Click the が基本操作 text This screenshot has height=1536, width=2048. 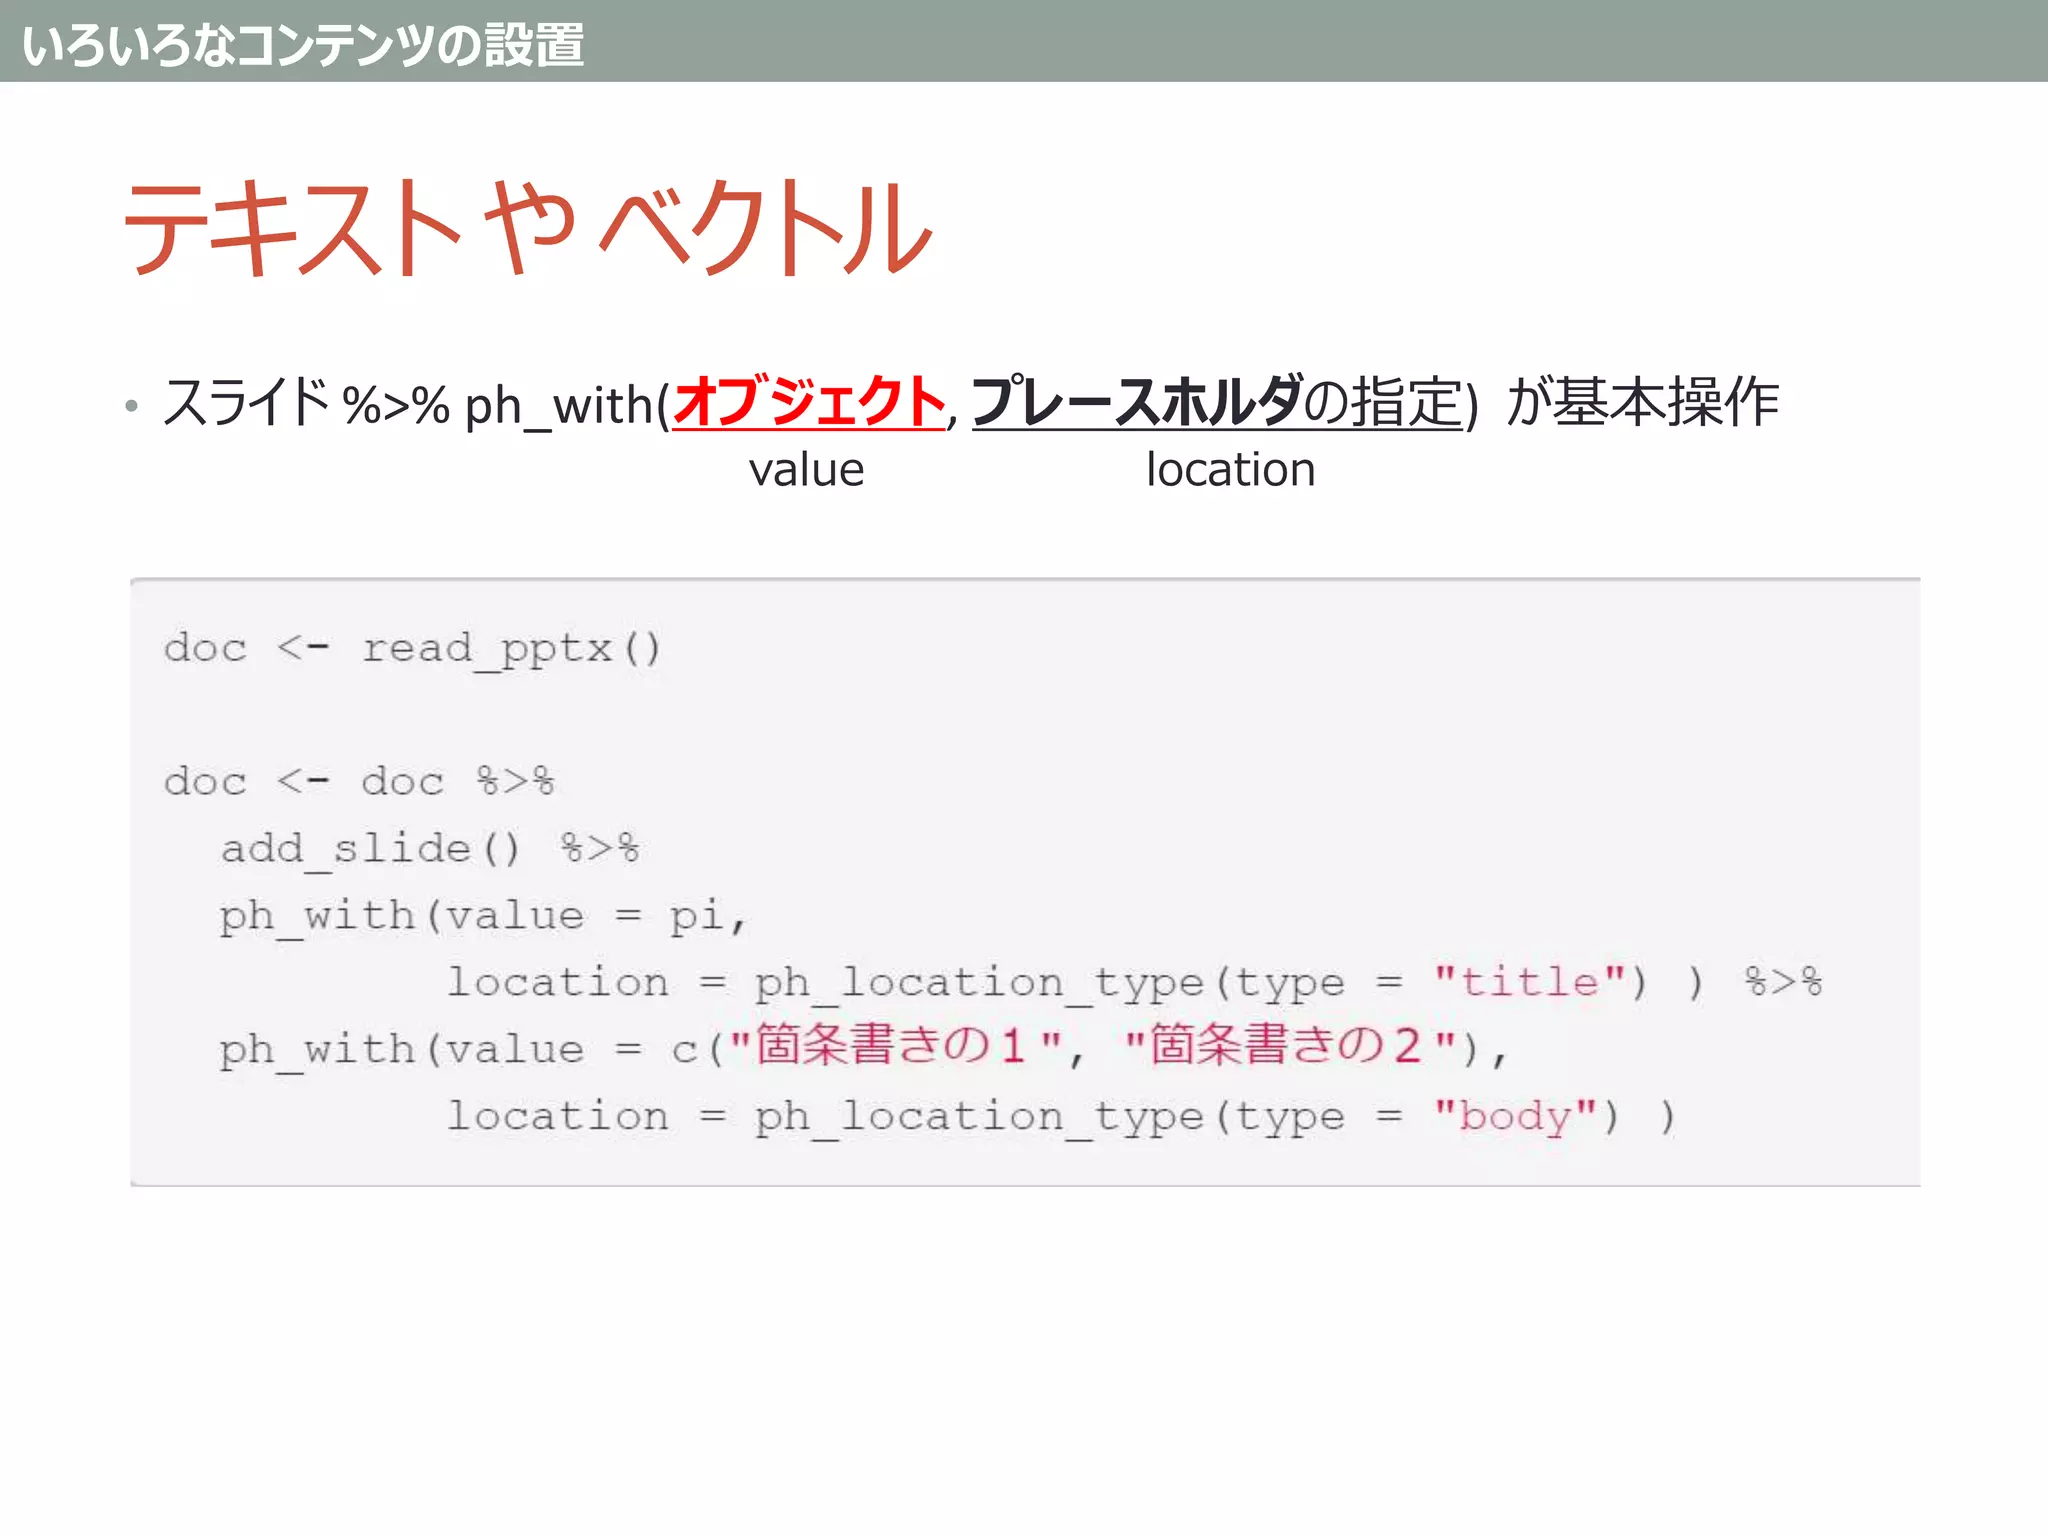coord(1642,402)
